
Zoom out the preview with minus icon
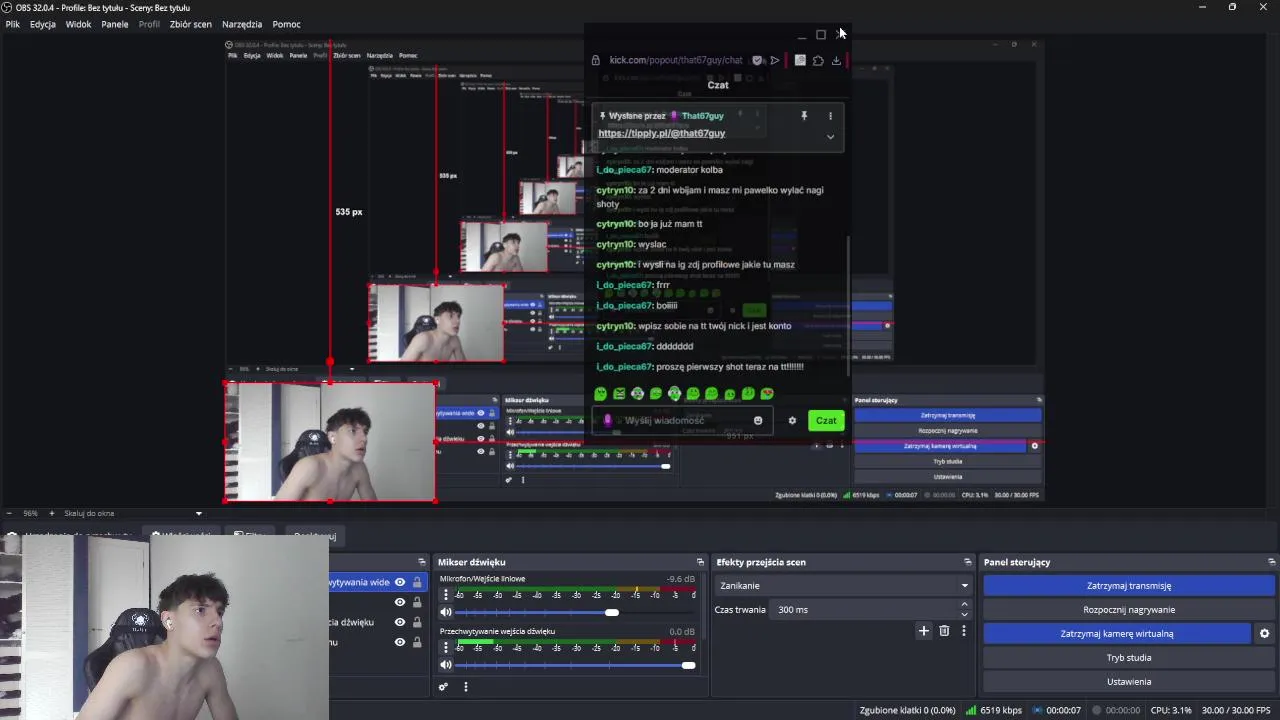click(10, 513)
